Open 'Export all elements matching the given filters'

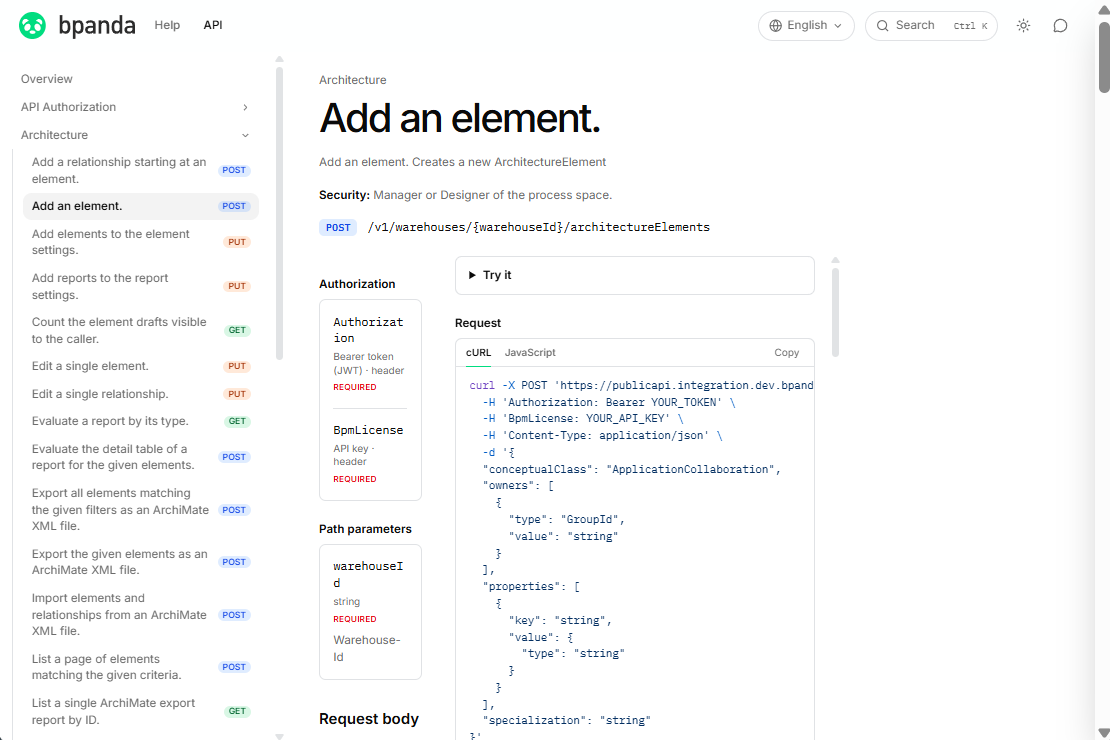tap(141, 509)
